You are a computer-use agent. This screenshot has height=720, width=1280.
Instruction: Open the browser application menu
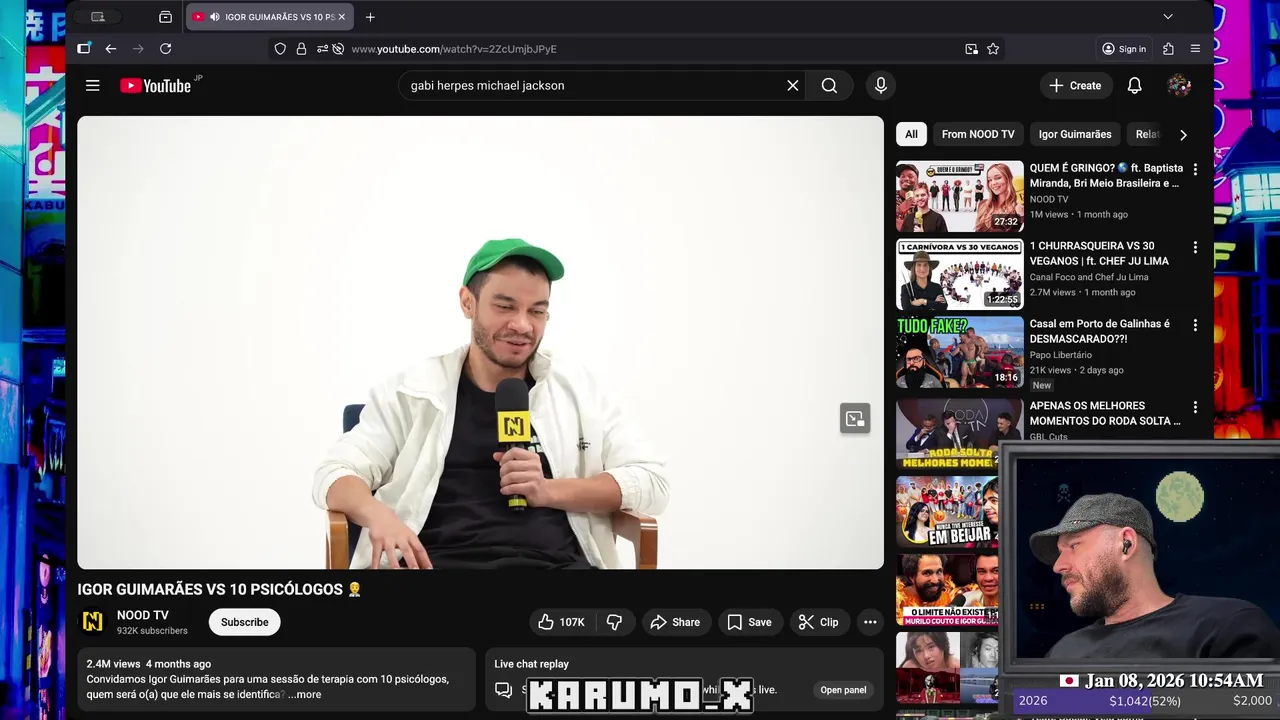pos(1195,49)
